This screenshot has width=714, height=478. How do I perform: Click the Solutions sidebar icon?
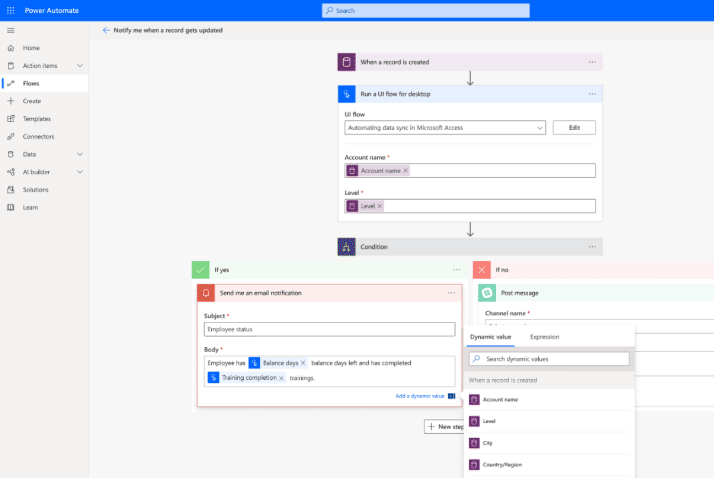(11, 190)
